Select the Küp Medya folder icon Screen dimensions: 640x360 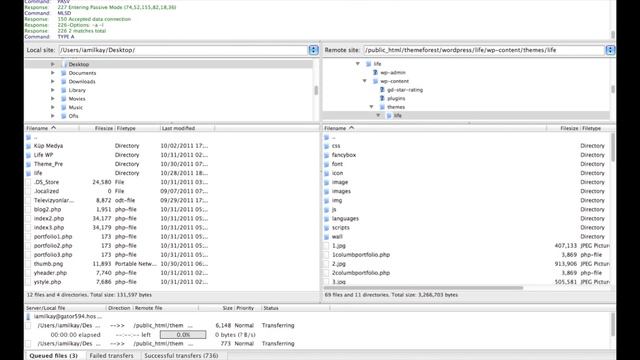[x=28, y=146]
